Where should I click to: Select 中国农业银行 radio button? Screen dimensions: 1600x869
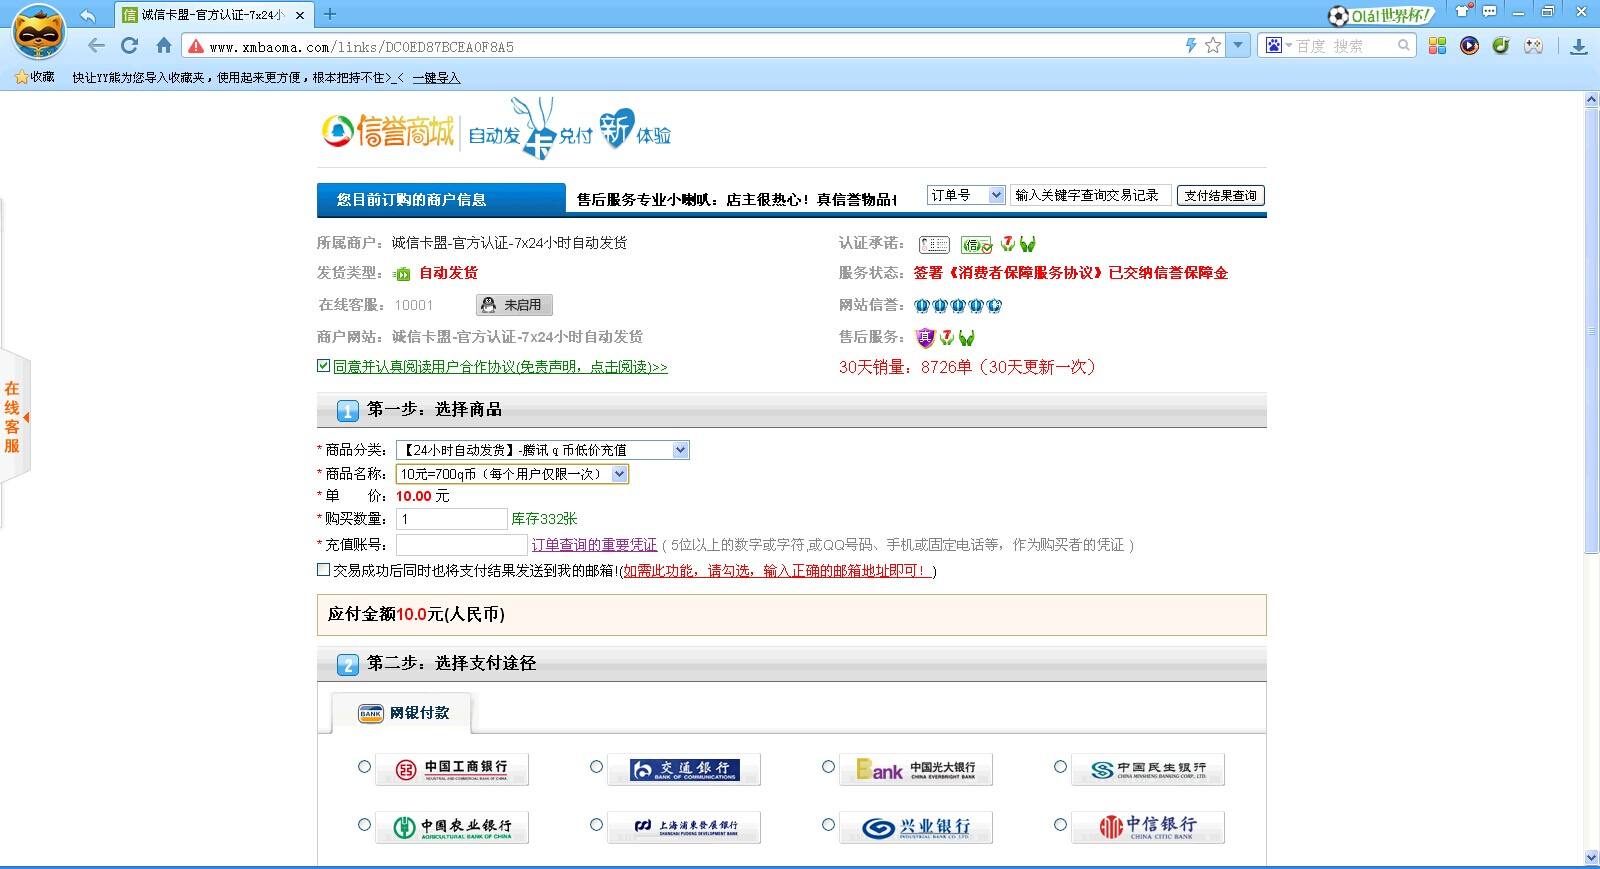click(x=364, y=825)
